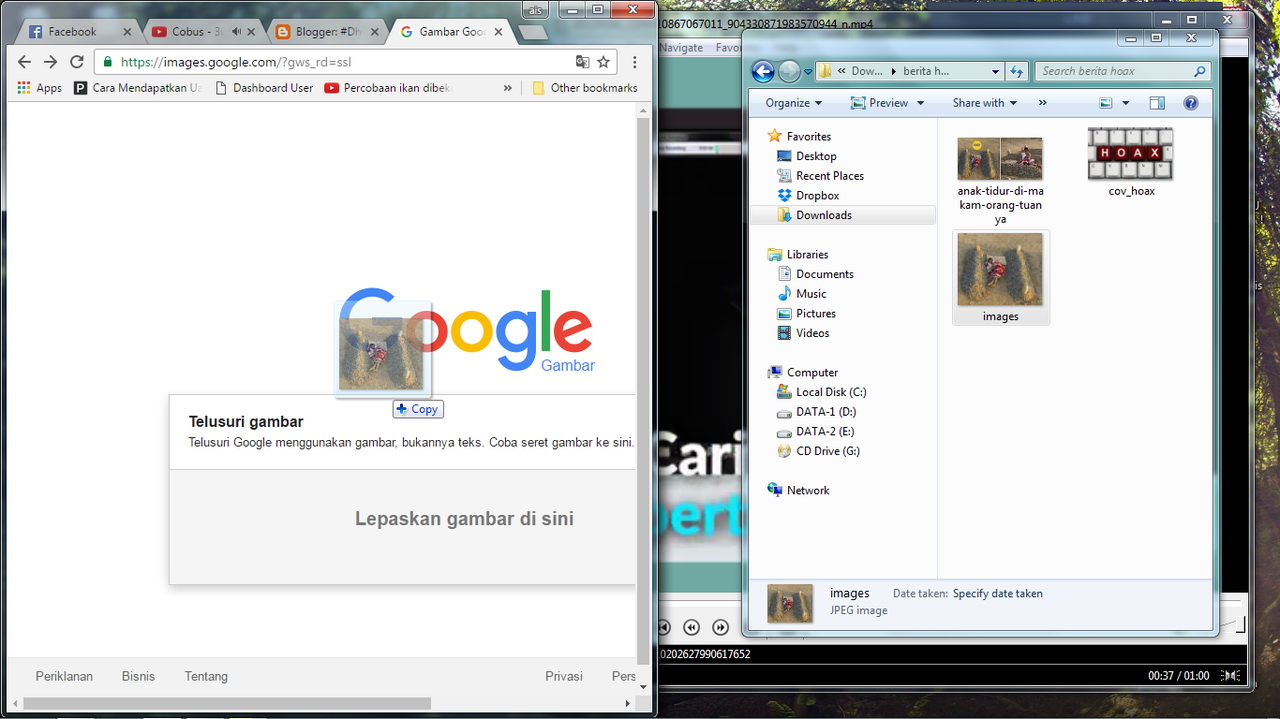Image resolution: width=1280 pixels, height=719 pixels.
Task: Open Preview dropdown arrow
Action: point(920,103)
